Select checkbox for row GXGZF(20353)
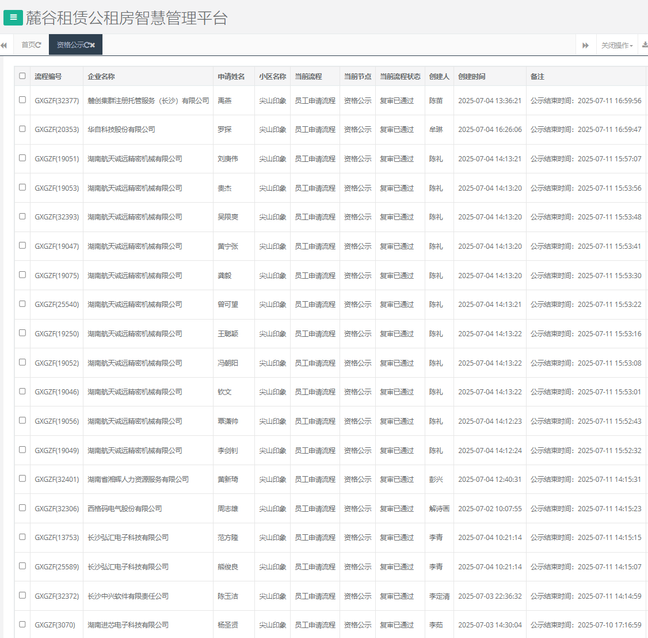 tap(22, 129)
